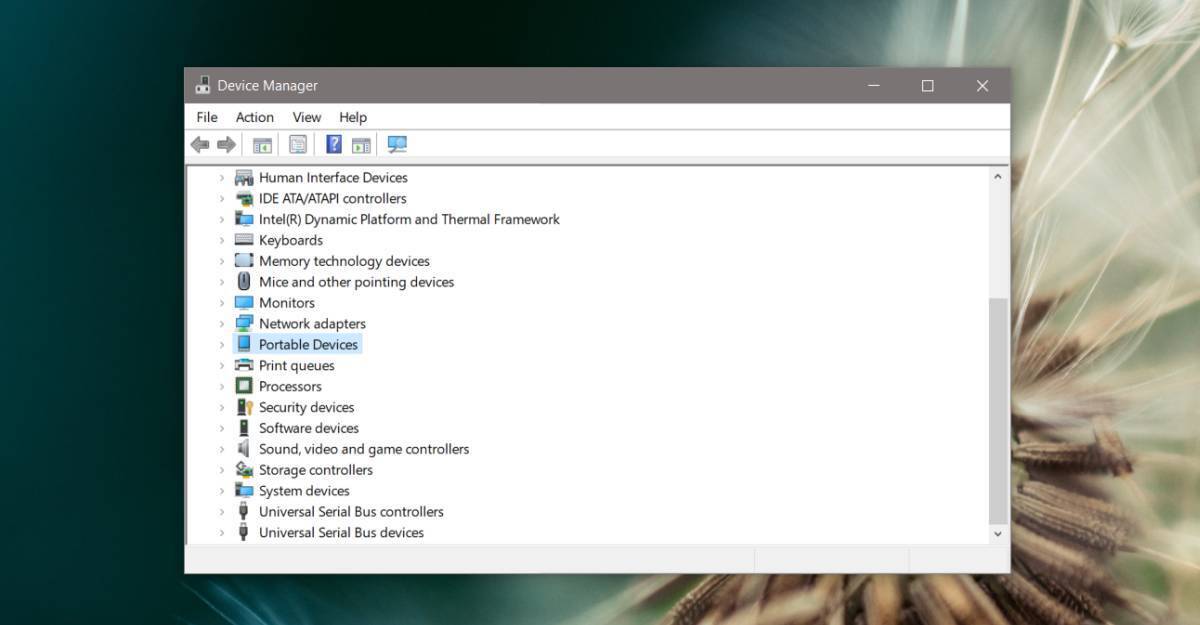Open the Action menu
1200x625 pixels.
click(x=255, y=117)
